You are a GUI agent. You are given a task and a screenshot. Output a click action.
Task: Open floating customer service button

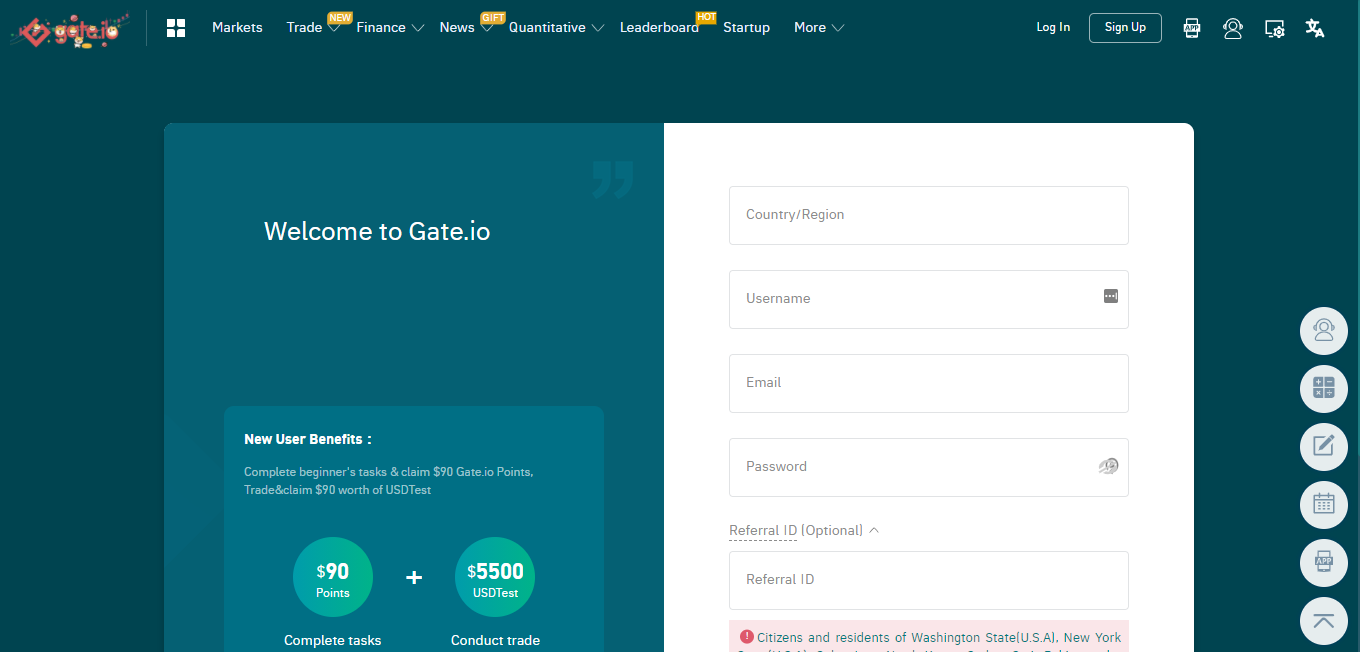point(1324,330)
